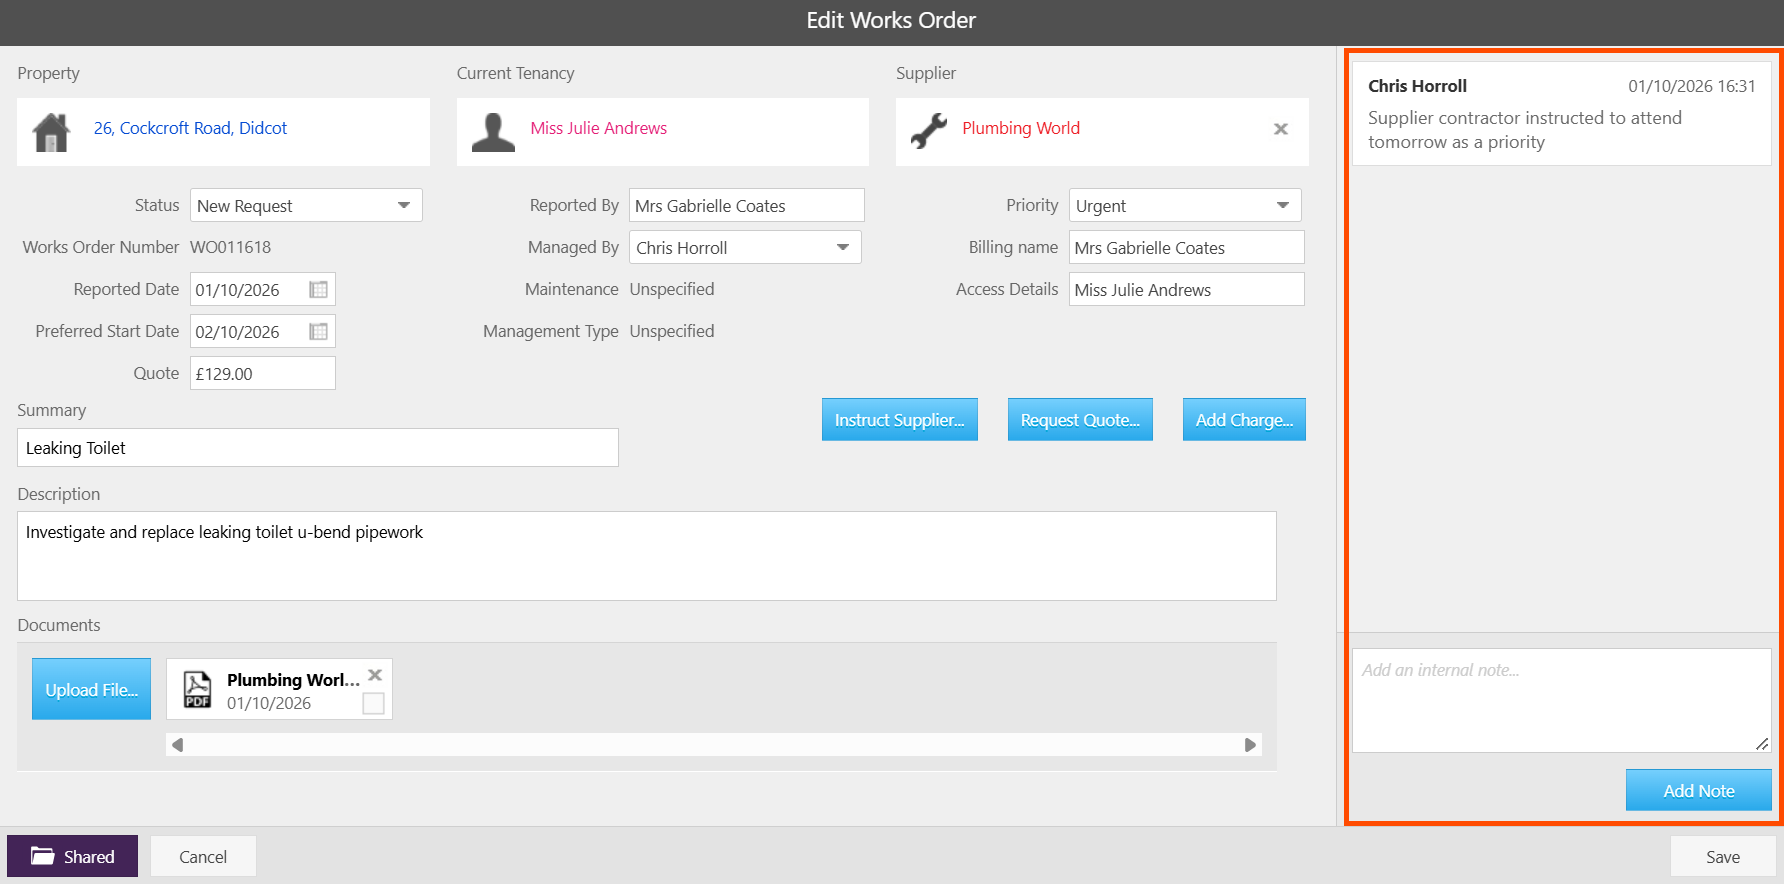
Task: Click the tenant person silhouette icon
Action: [x=493, y=132]
